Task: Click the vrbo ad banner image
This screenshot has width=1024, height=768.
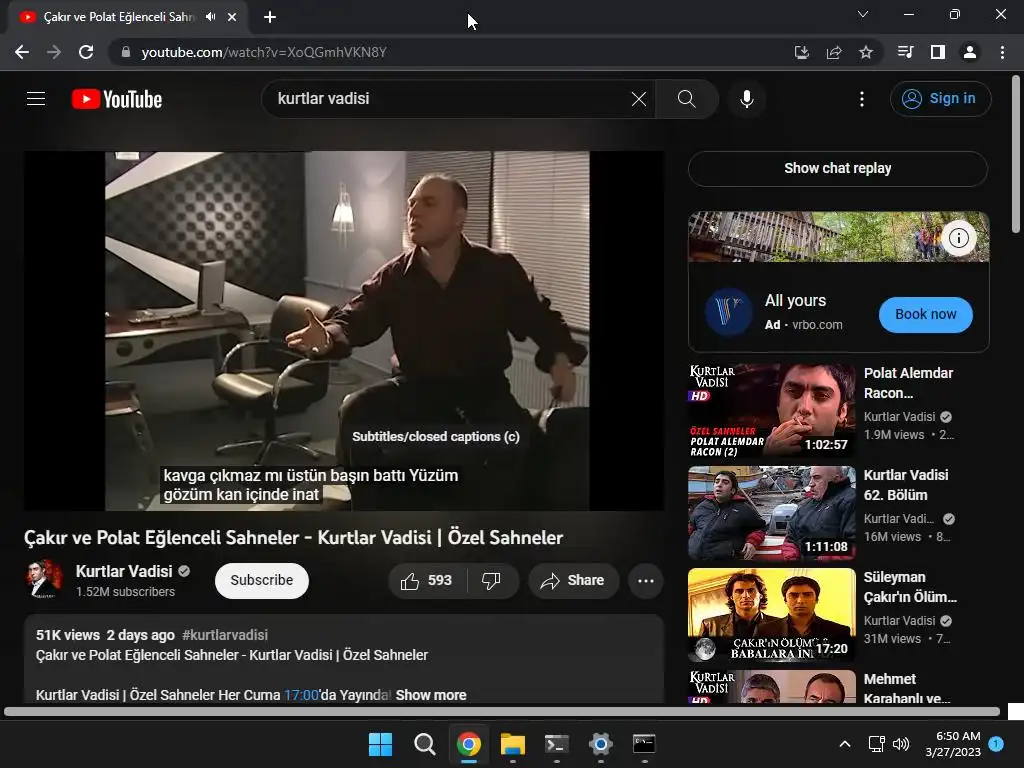Action: 839,236
